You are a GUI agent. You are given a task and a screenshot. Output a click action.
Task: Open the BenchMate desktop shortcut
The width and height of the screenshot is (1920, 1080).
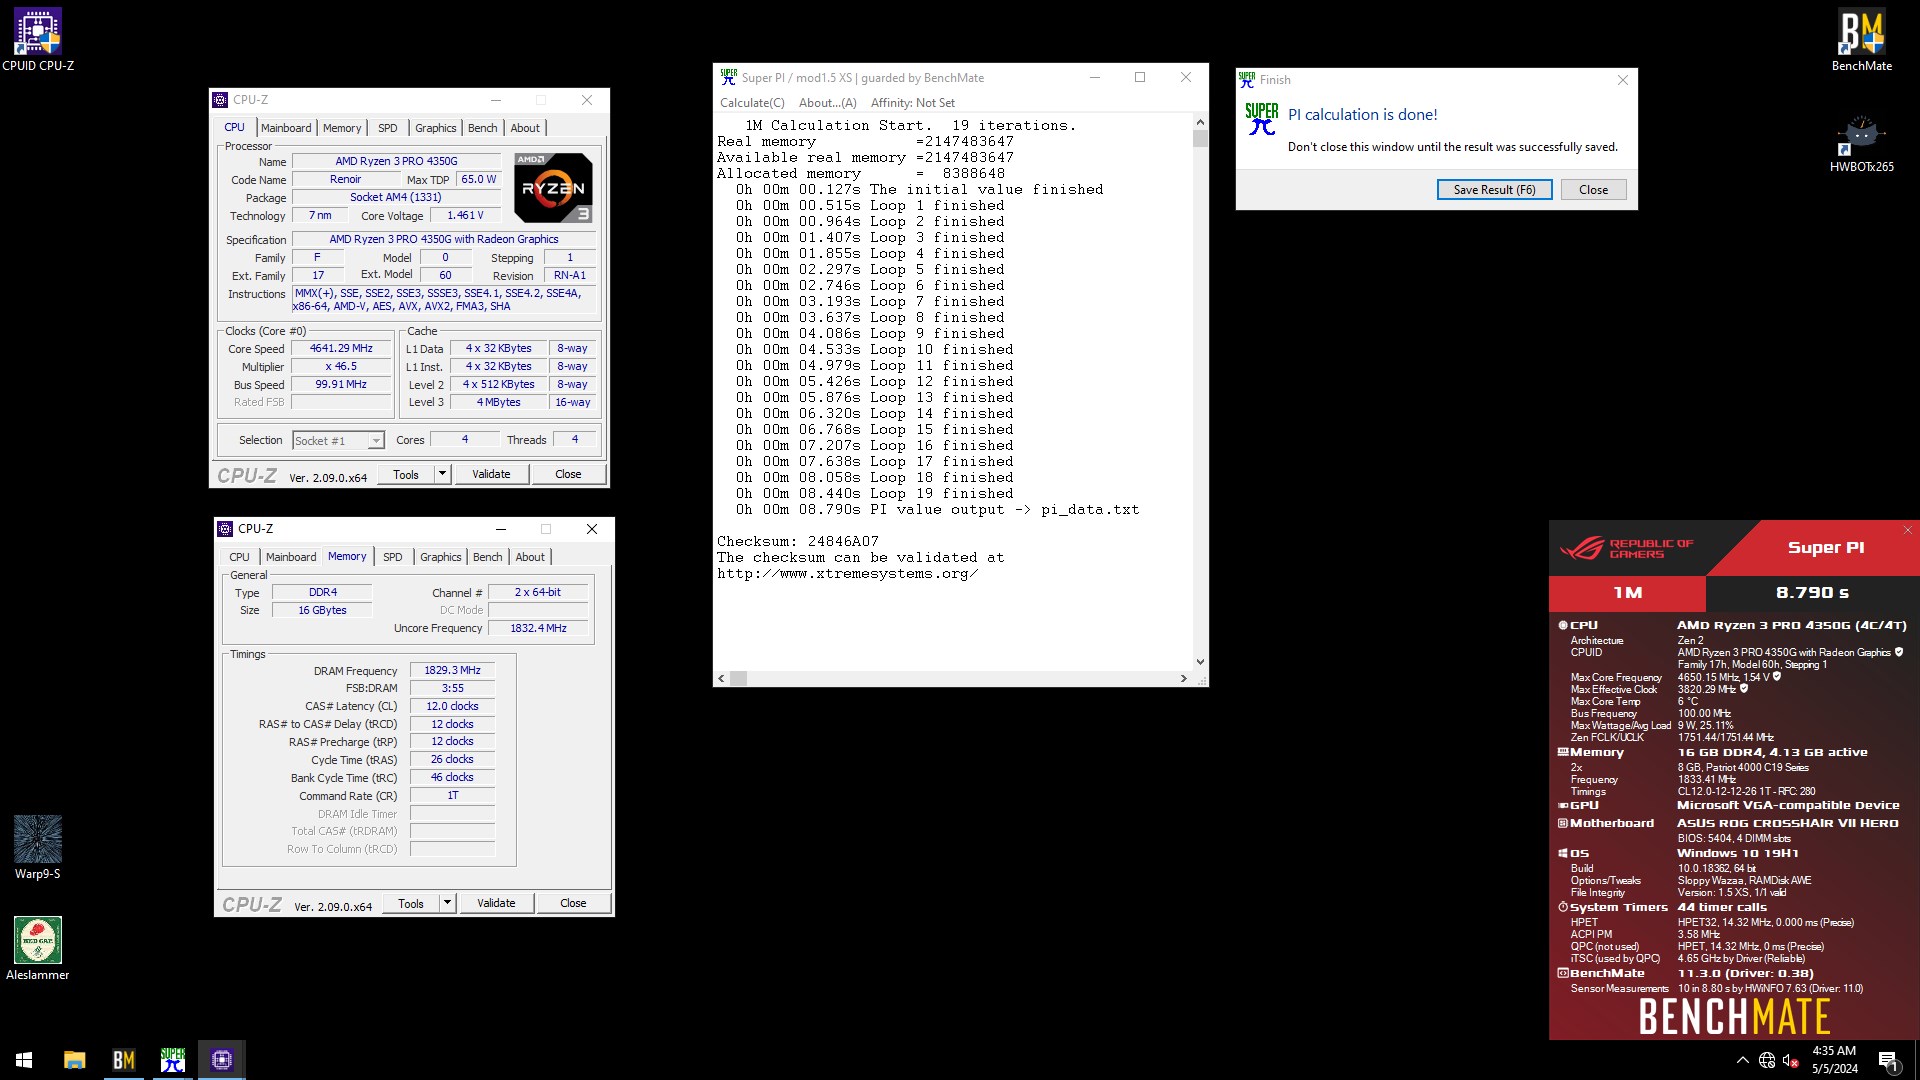coord(1861,40)
